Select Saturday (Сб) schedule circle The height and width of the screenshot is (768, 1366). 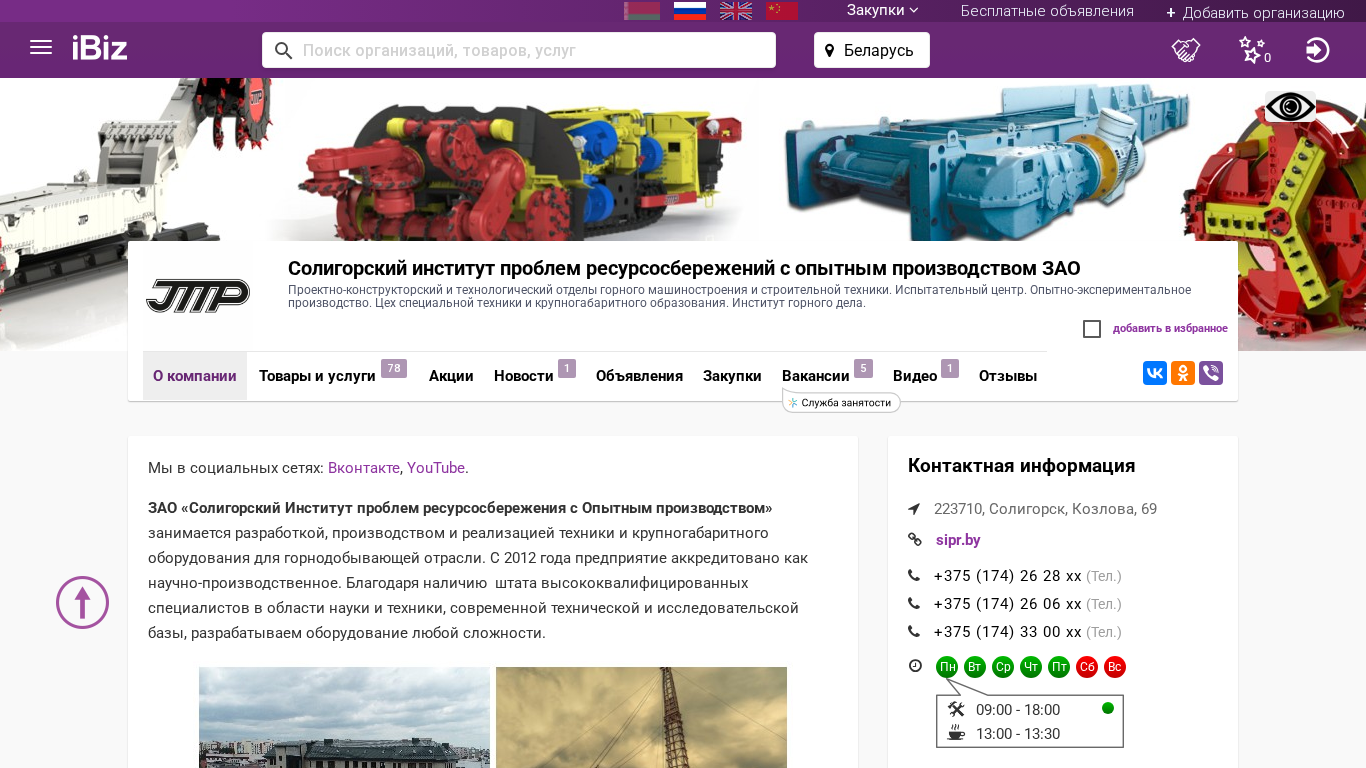1087,667
